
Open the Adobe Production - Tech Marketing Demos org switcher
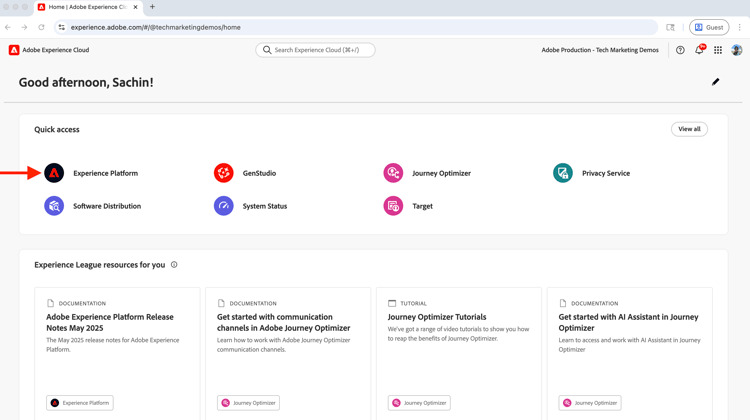click(x=600, y=50)
